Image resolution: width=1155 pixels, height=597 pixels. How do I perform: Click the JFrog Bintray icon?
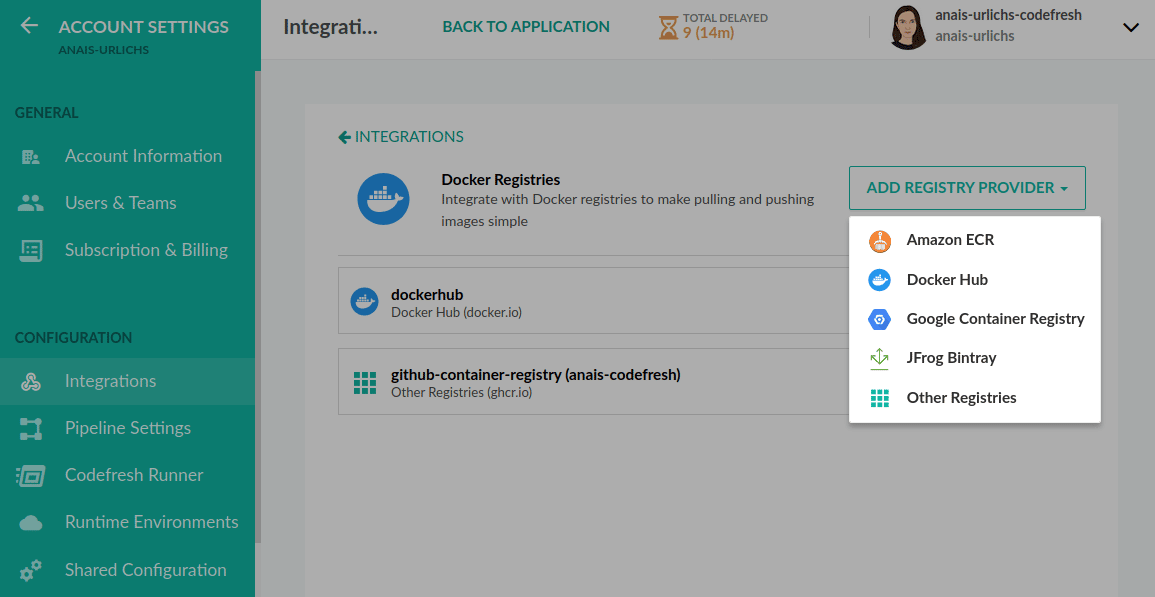pyautogui.click(x=879, y=358)
